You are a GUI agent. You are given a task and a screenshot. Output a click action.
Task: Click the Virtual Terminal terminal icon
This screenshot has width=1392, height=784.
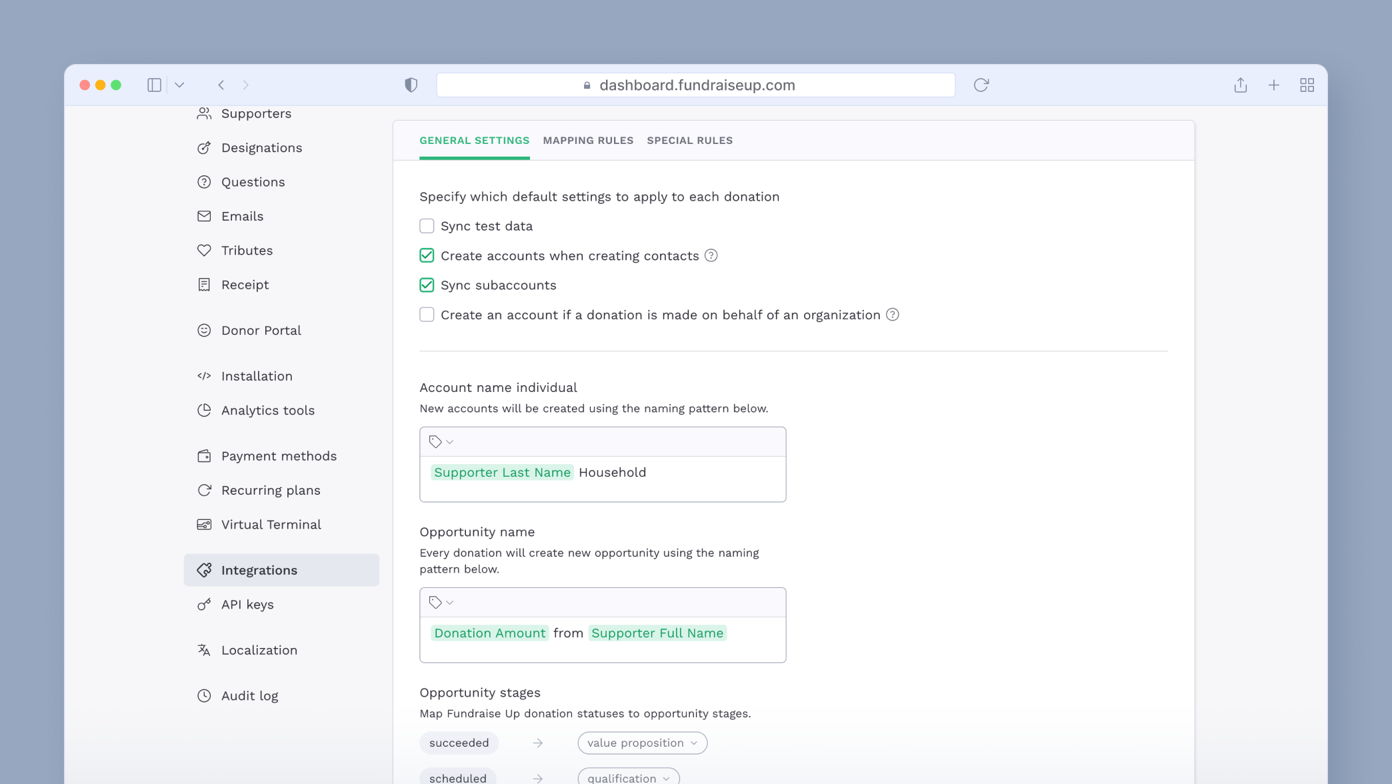[x=203, y=524]
